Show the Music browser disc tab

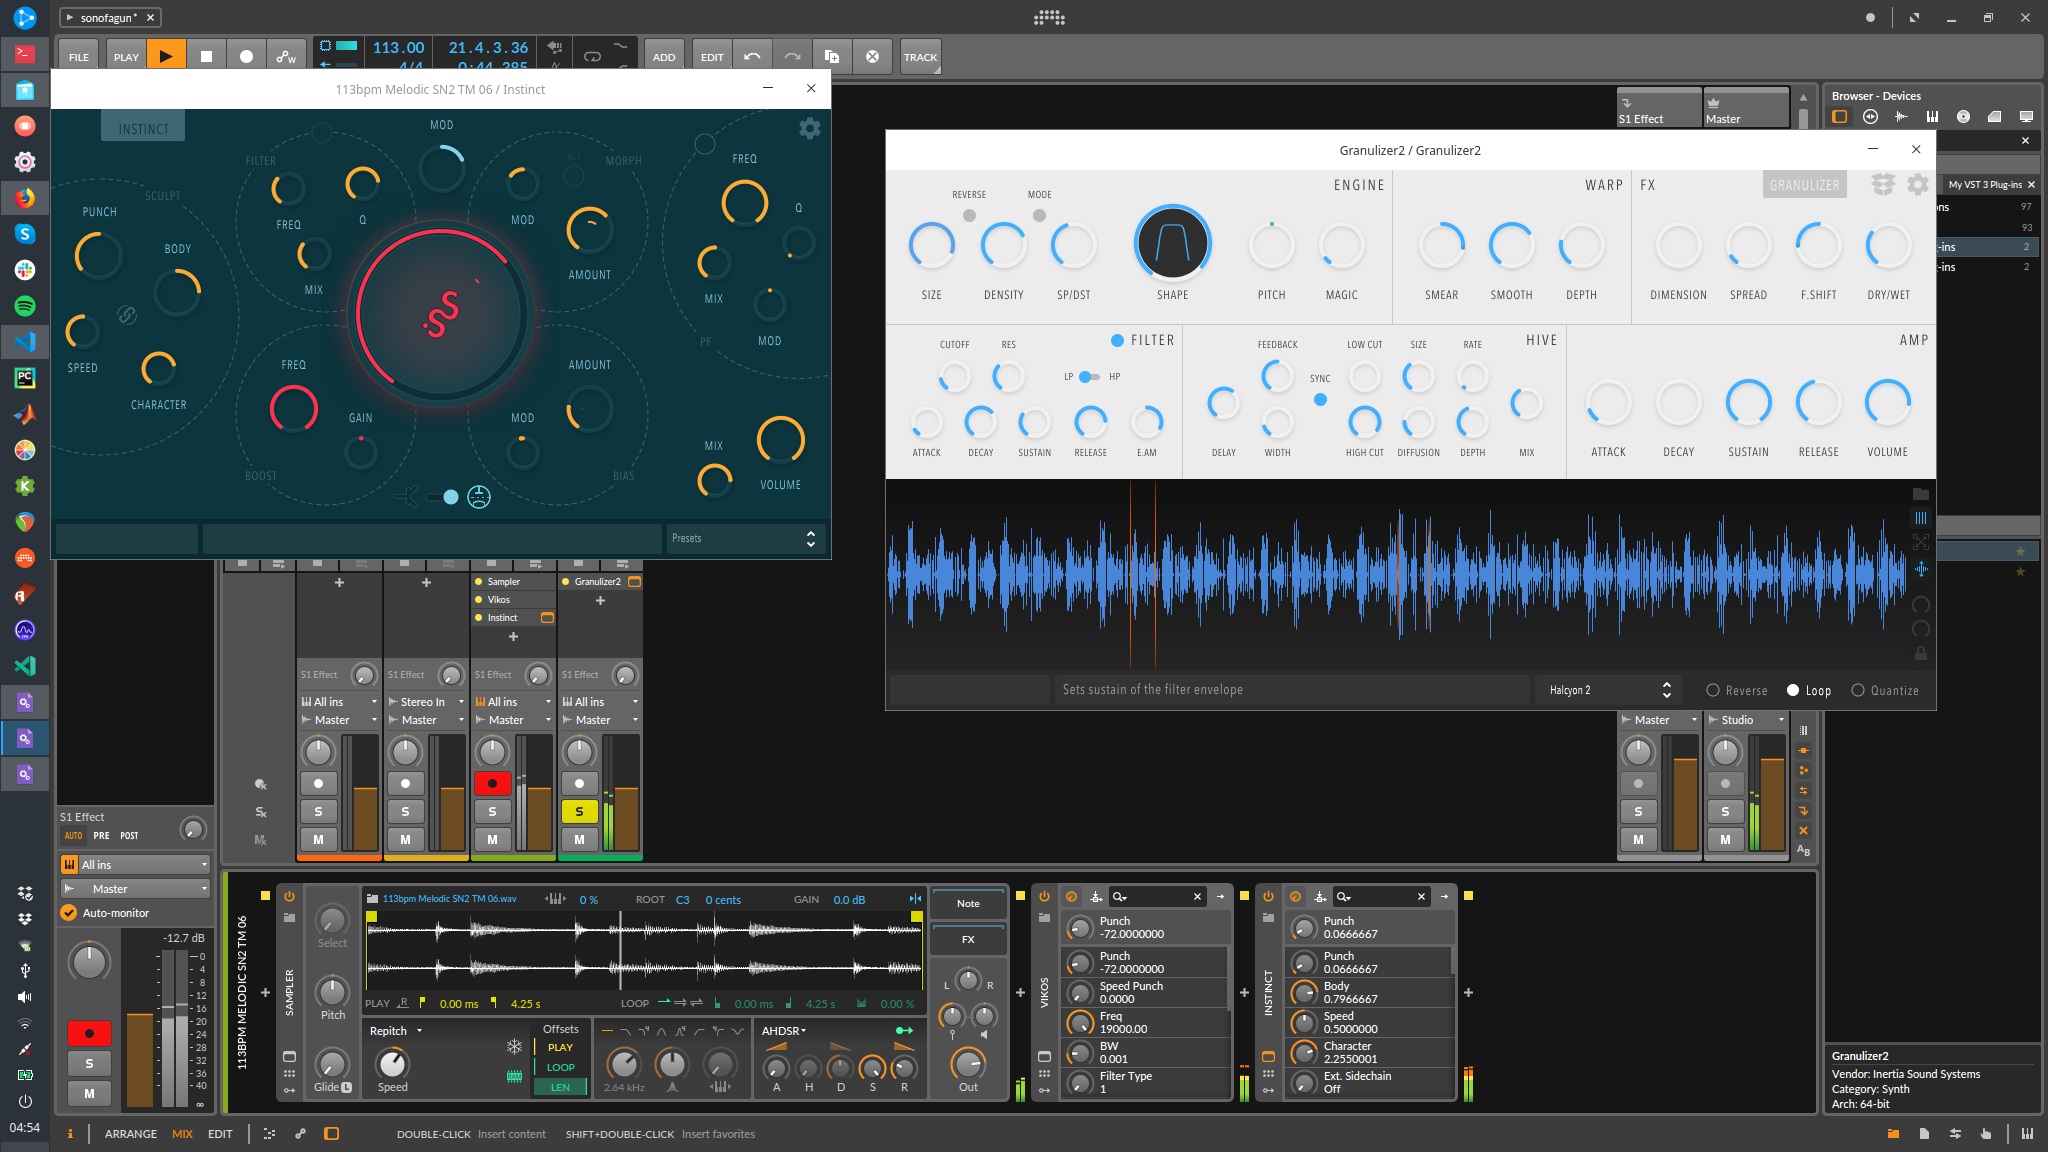coord(1963,117)
